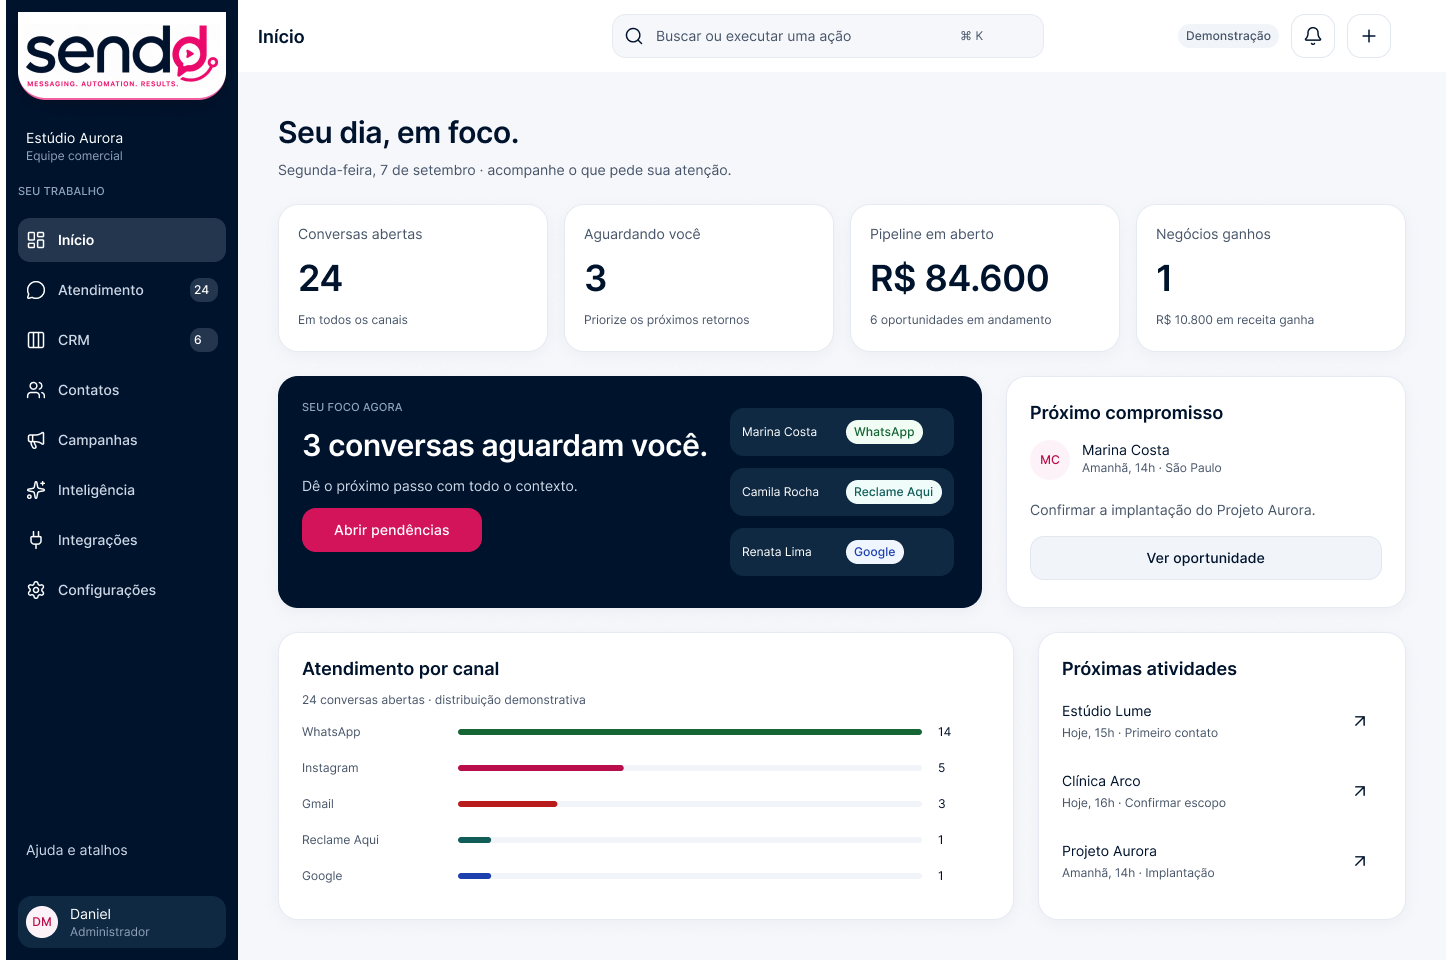Viewport: 1446px width, 960px height.
Task: Click the Demonstração badge
Action: (1228, 36)
